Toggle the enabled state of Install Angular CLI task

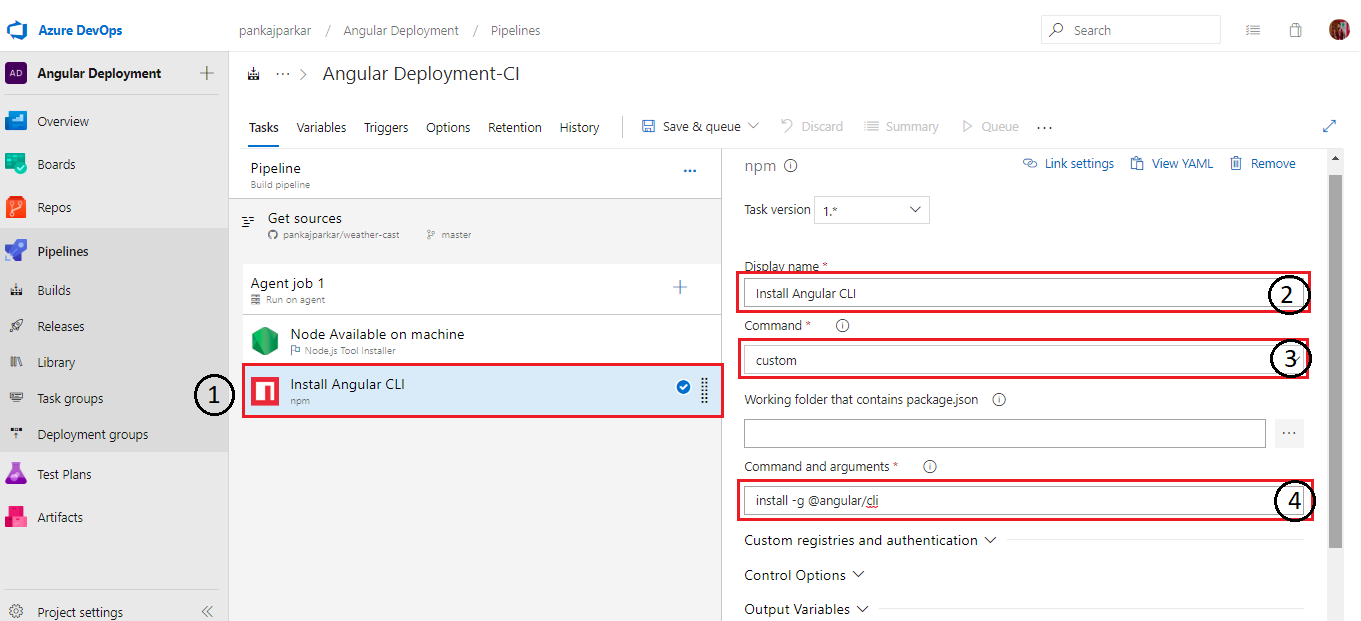pyautogui.click(x=683, y=387)
